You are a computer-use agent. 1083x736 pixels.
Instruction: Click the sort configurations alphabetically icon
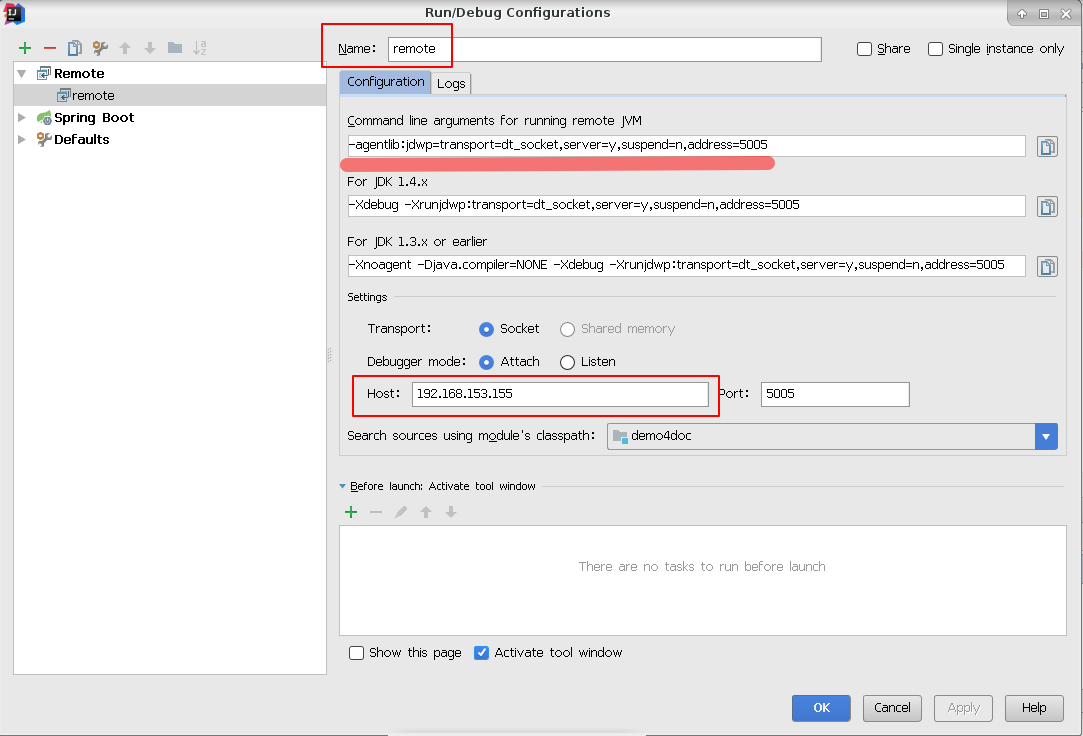click(200, 48)
